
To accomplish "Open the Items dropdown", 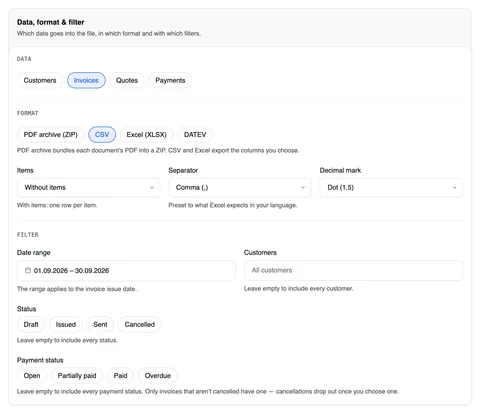I will 89,188.
